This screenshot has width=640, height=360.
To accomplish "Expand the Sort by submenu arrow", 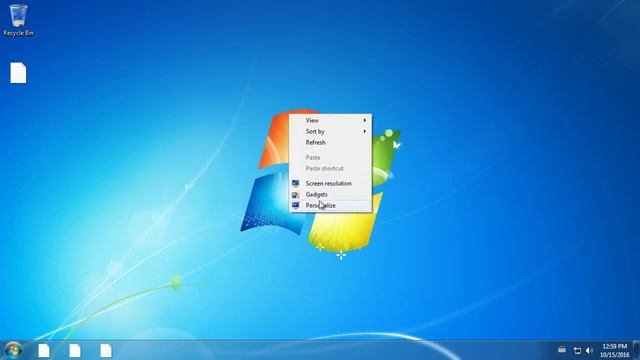I will tap(364, 131).
